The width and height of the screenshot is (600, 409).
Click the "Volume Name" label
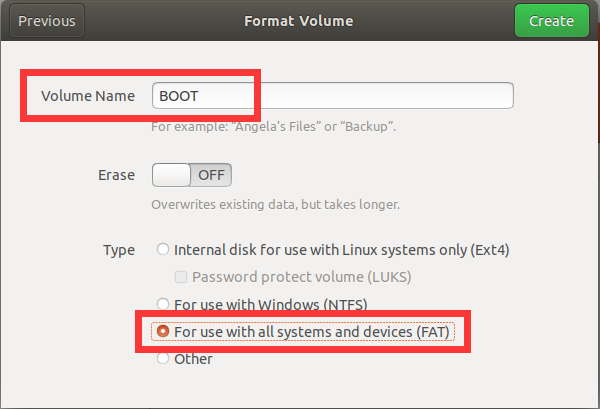click(88, 96)
